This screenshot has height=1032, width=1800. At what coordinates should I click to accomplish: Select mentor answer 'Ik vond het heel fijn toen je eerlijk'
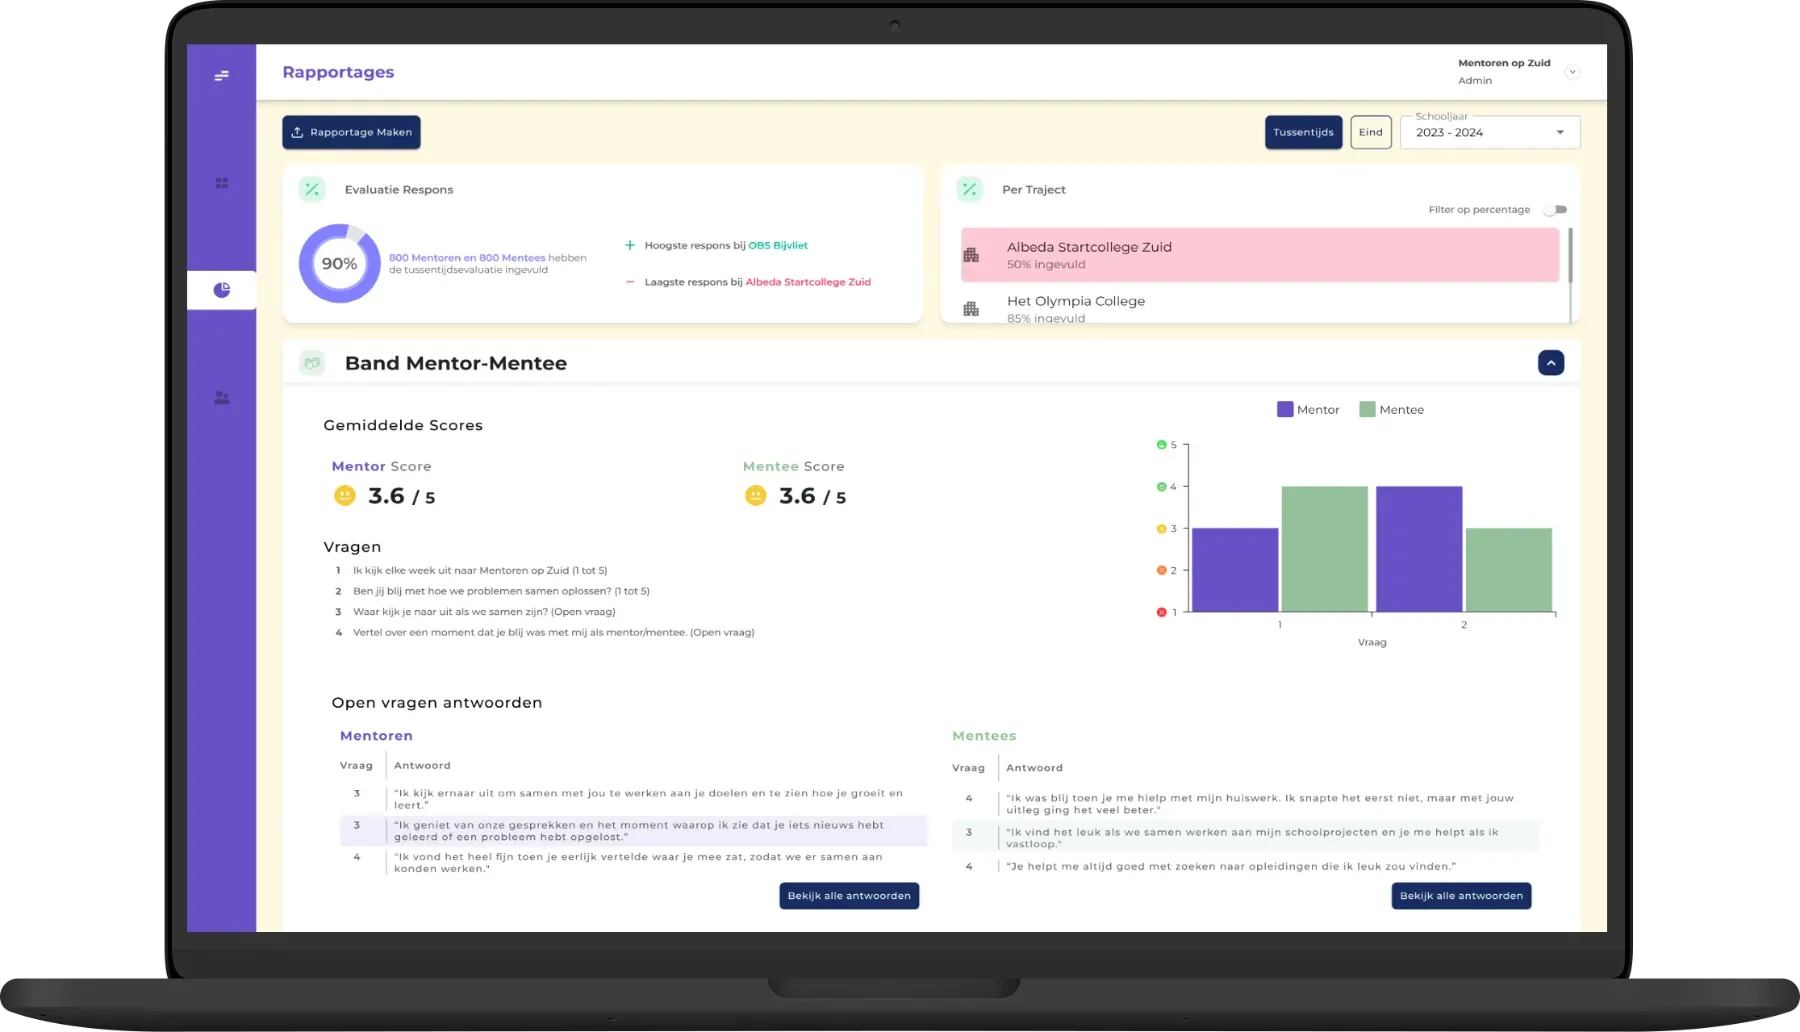(x=634, y=863)
